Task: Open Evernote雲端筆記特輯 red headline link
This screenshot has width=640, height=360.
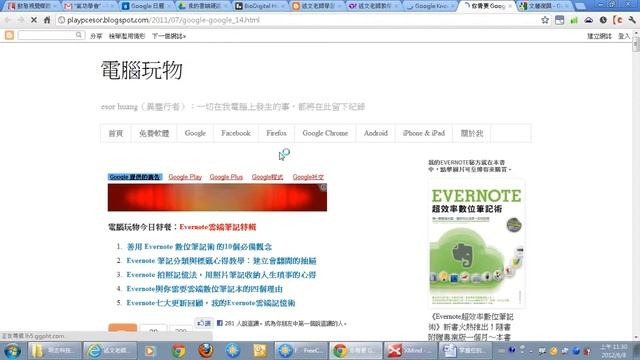Action: click(218, 227)
